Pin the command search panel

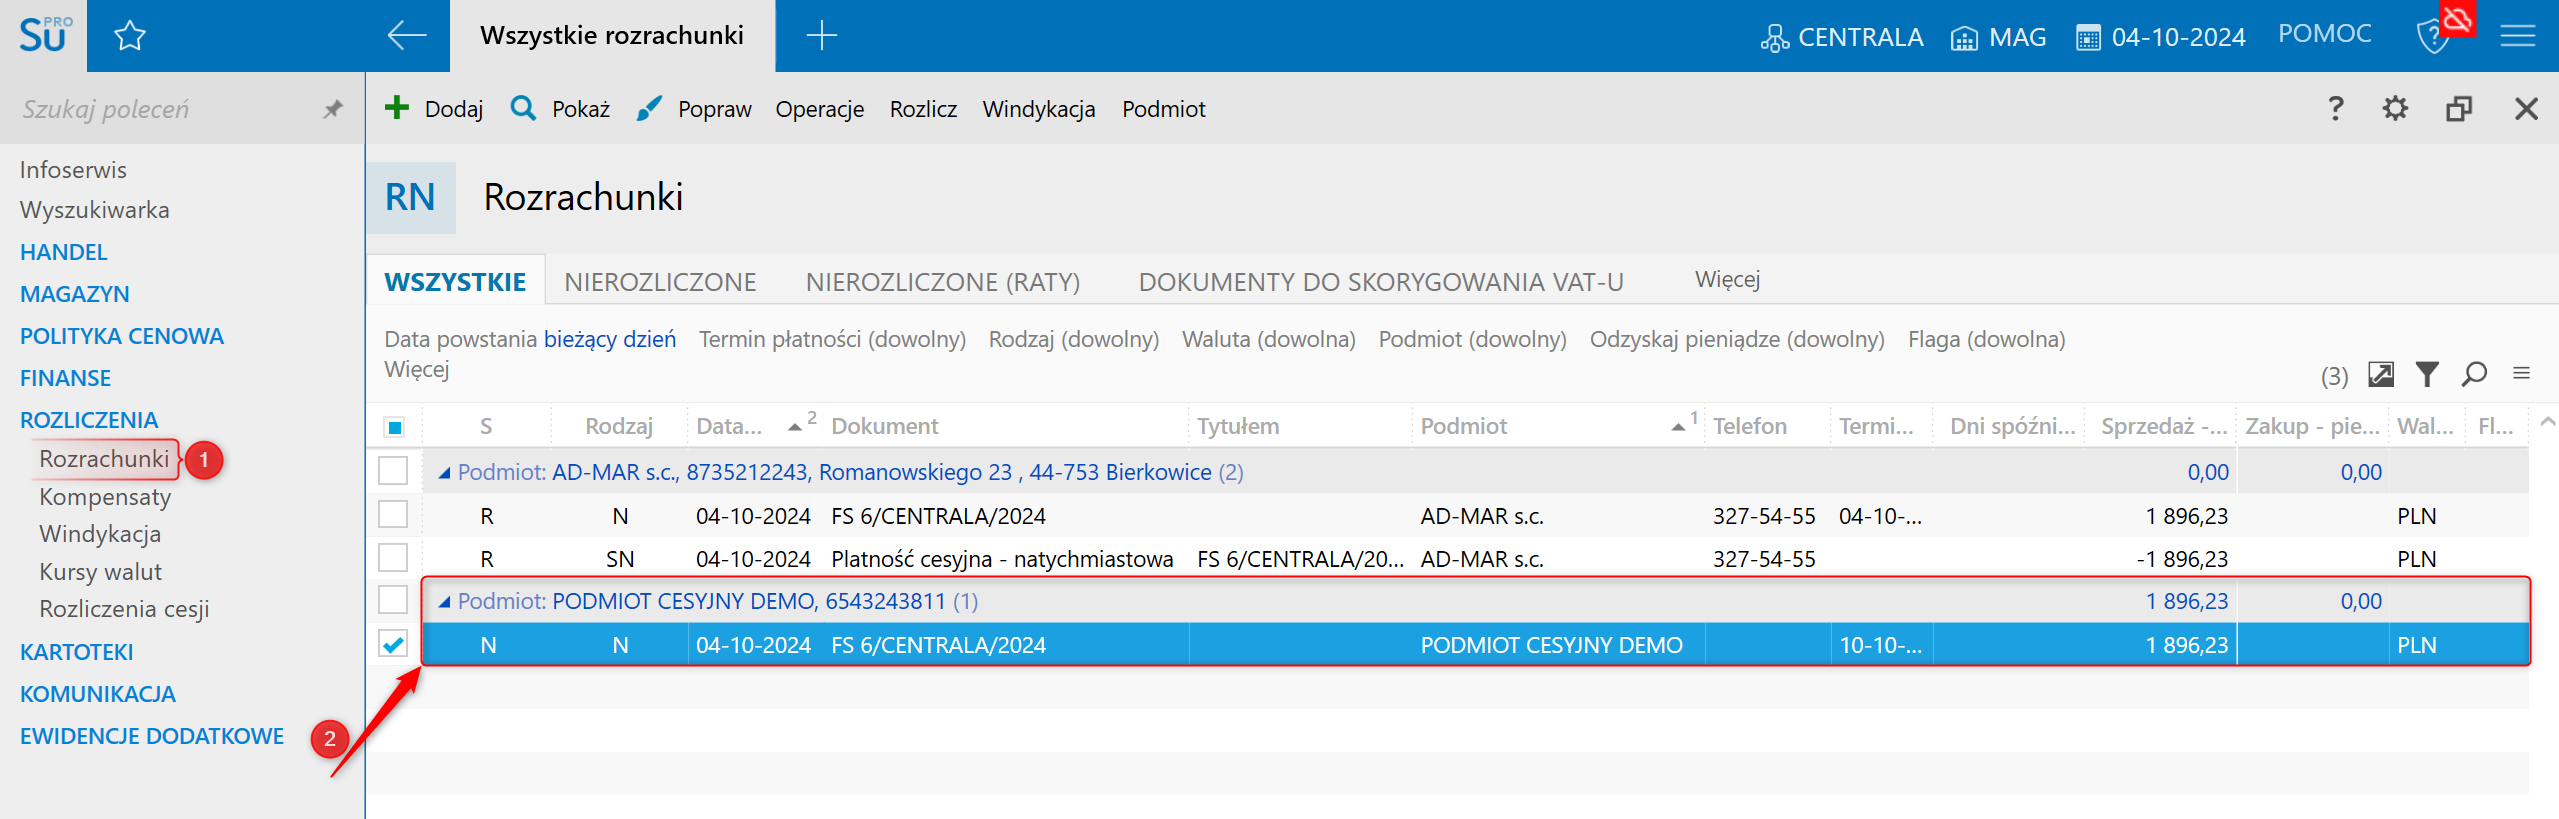coord(333,109)
